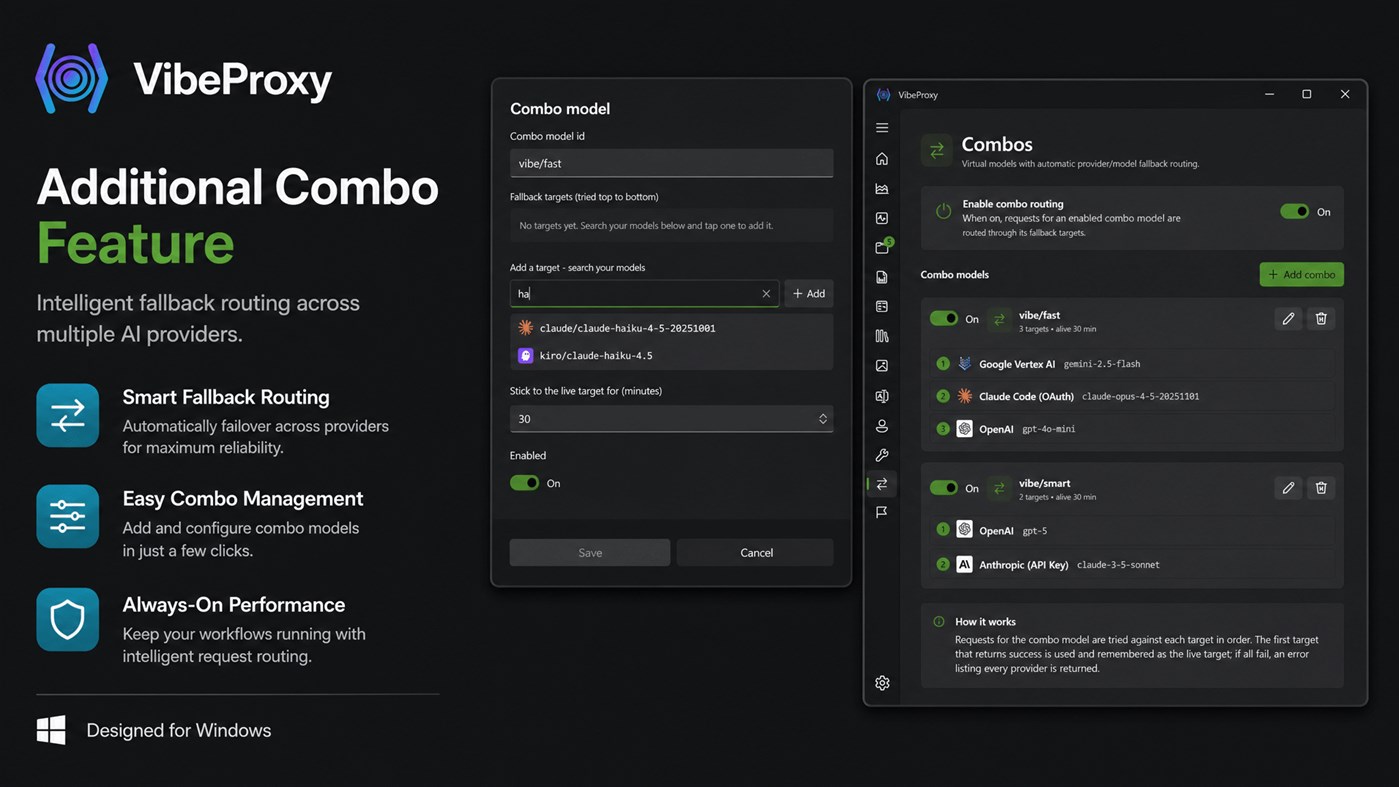This screenshot has width=1399, height=787.
Task: Click the search your models input field
Action: pyautogui.click(x=644, y=294)
